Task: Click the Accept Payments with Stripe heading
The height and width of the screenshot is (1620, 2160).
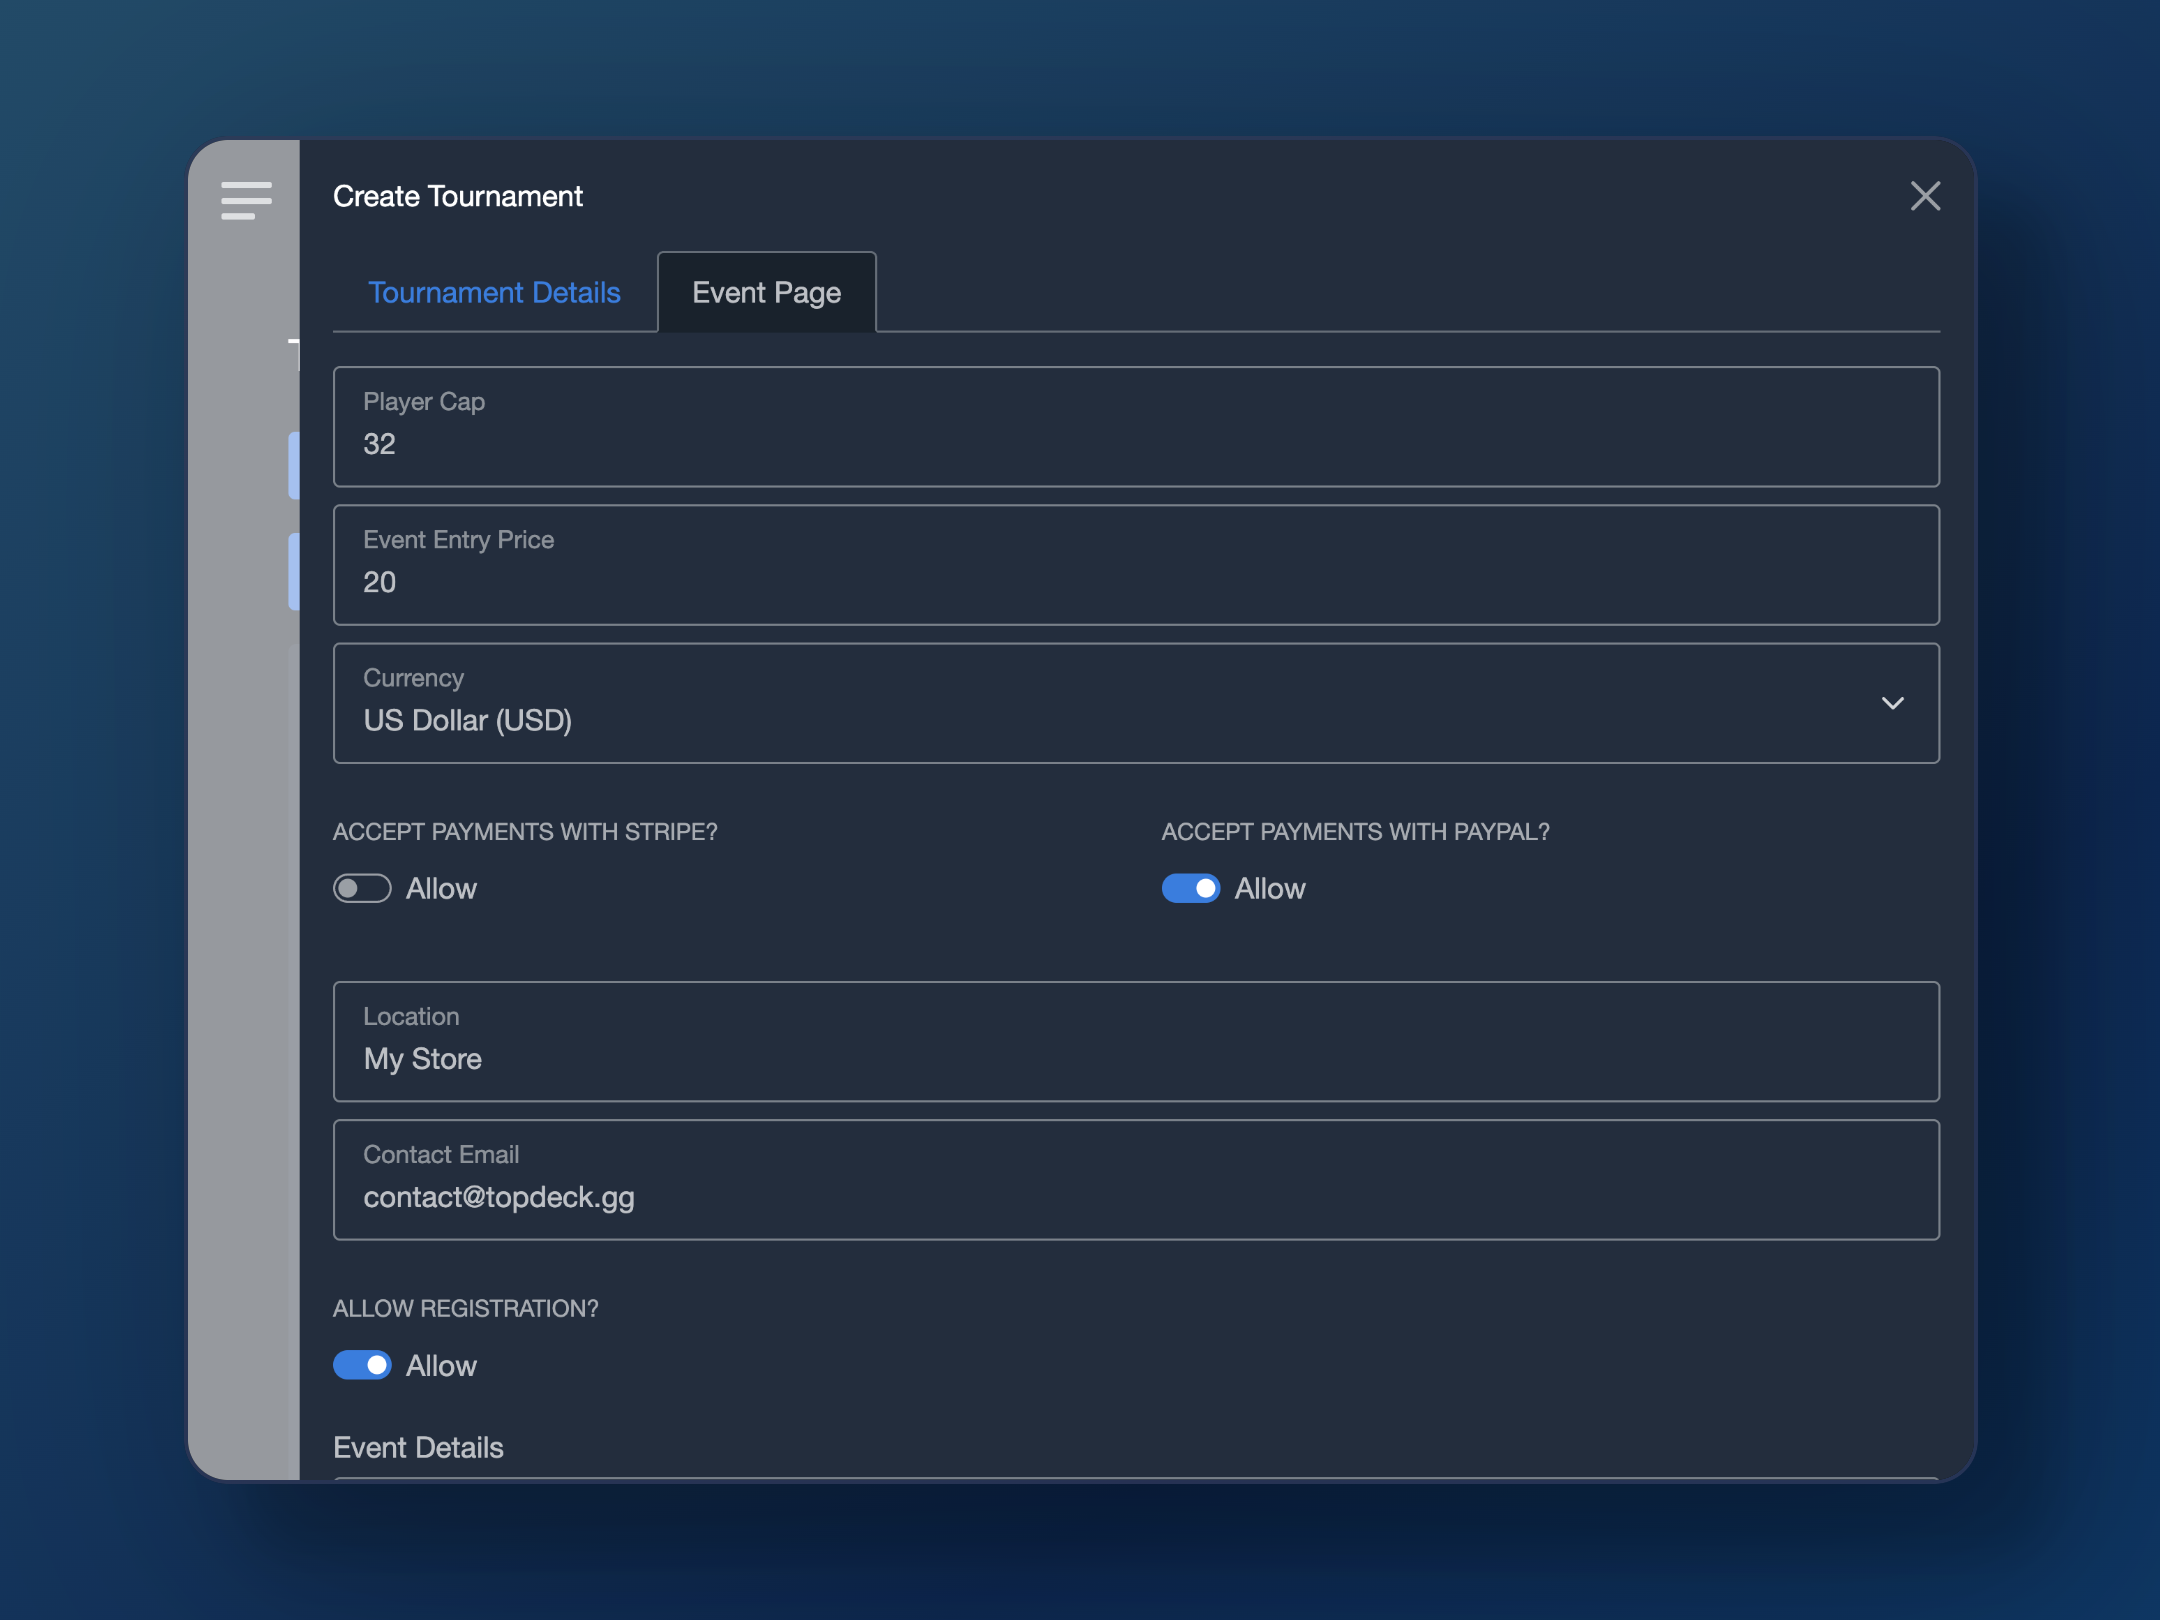Action: coord(525,831)
